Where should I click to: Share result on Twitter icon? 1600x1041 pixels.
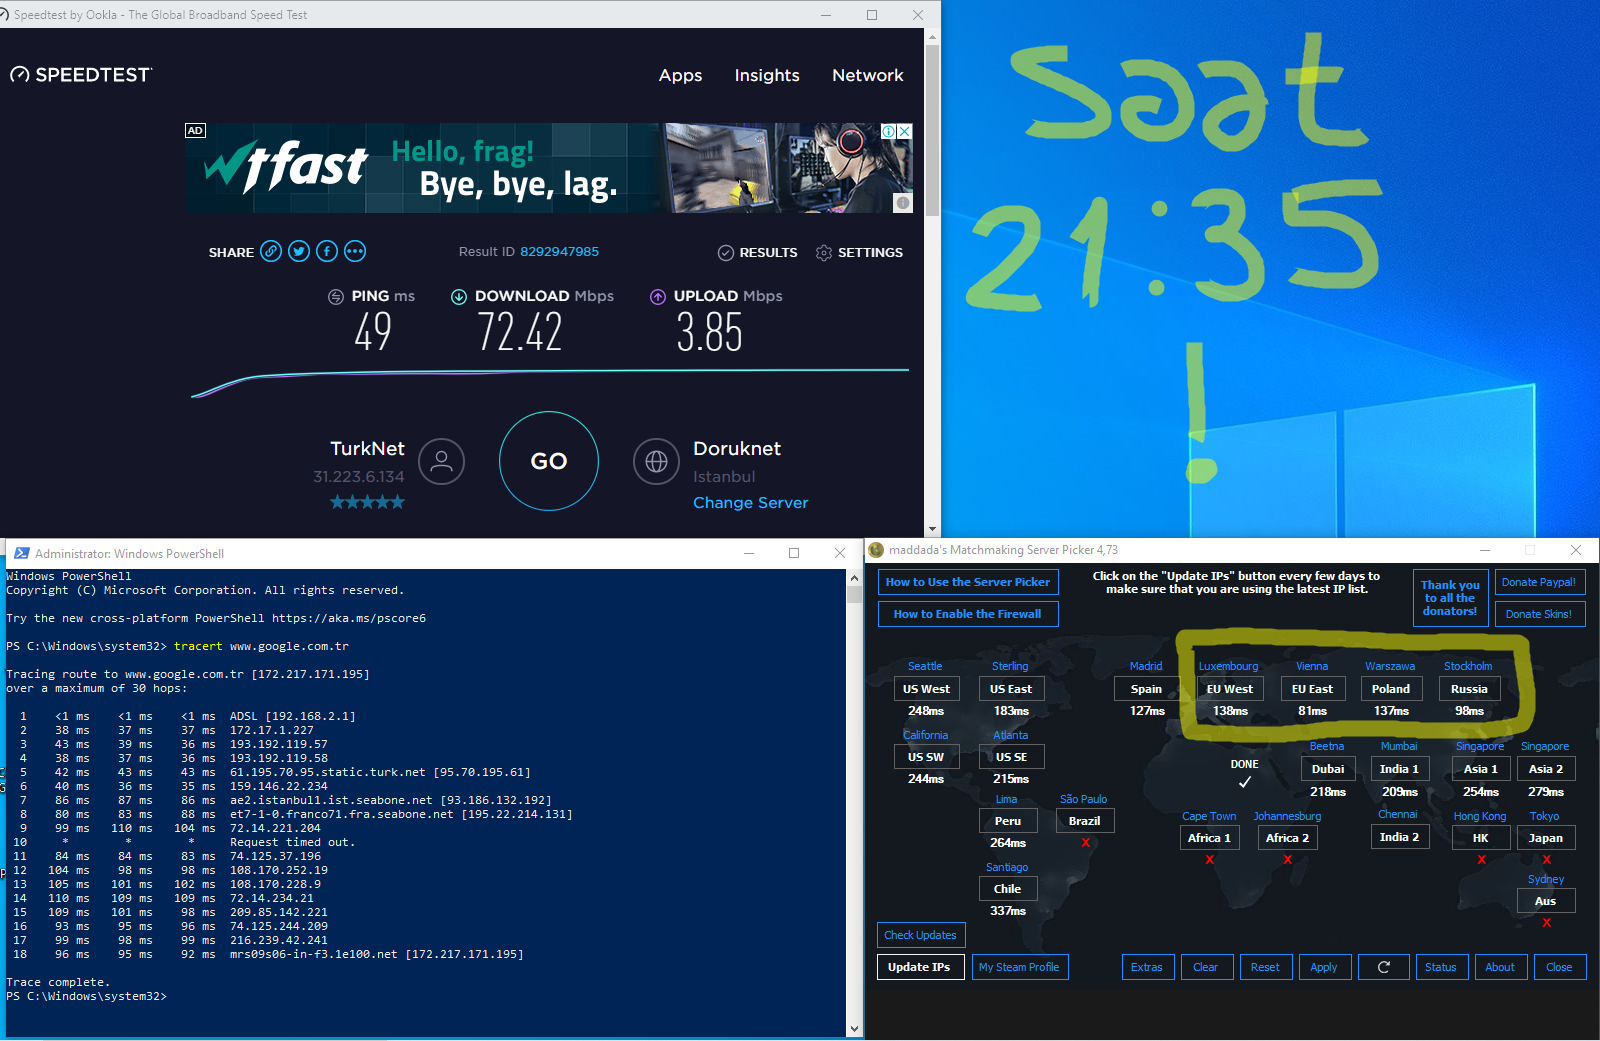pos(299,251)
